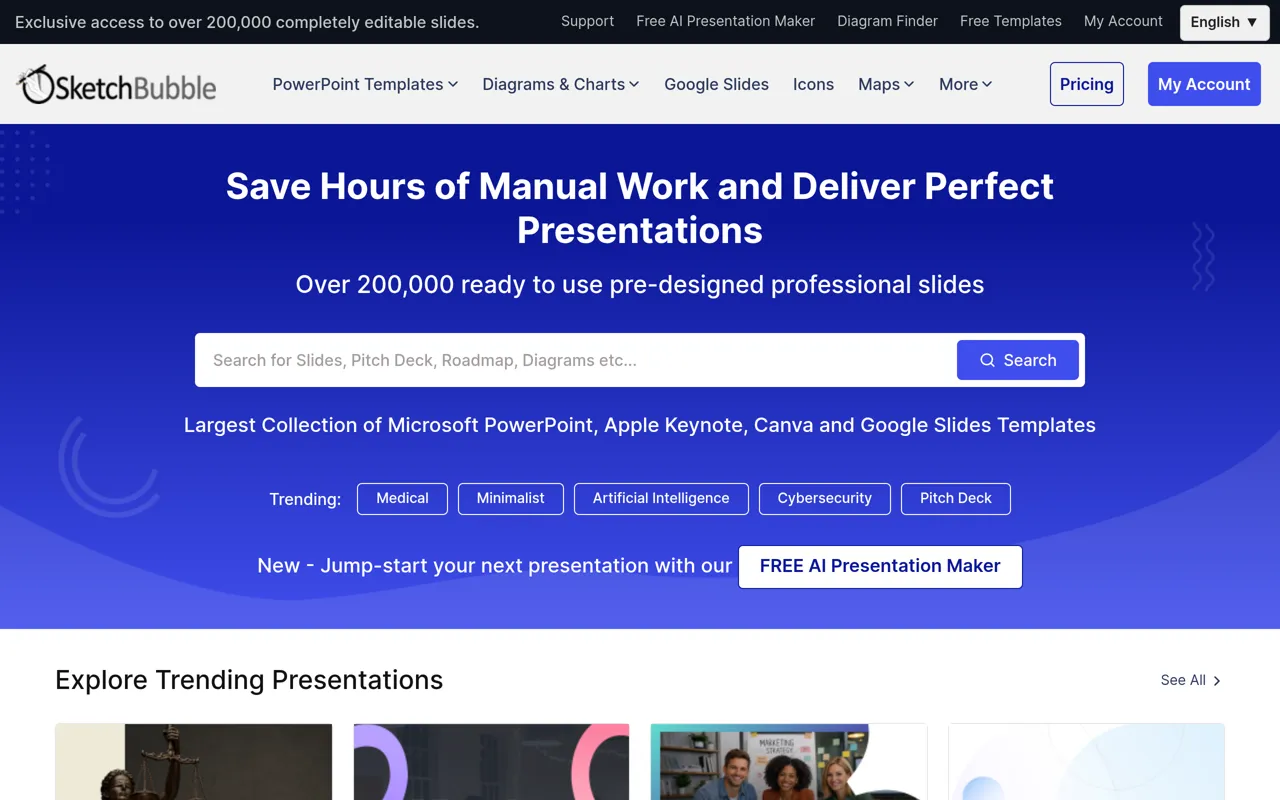
Task: Expand the More menu
Action: [965, 84]
